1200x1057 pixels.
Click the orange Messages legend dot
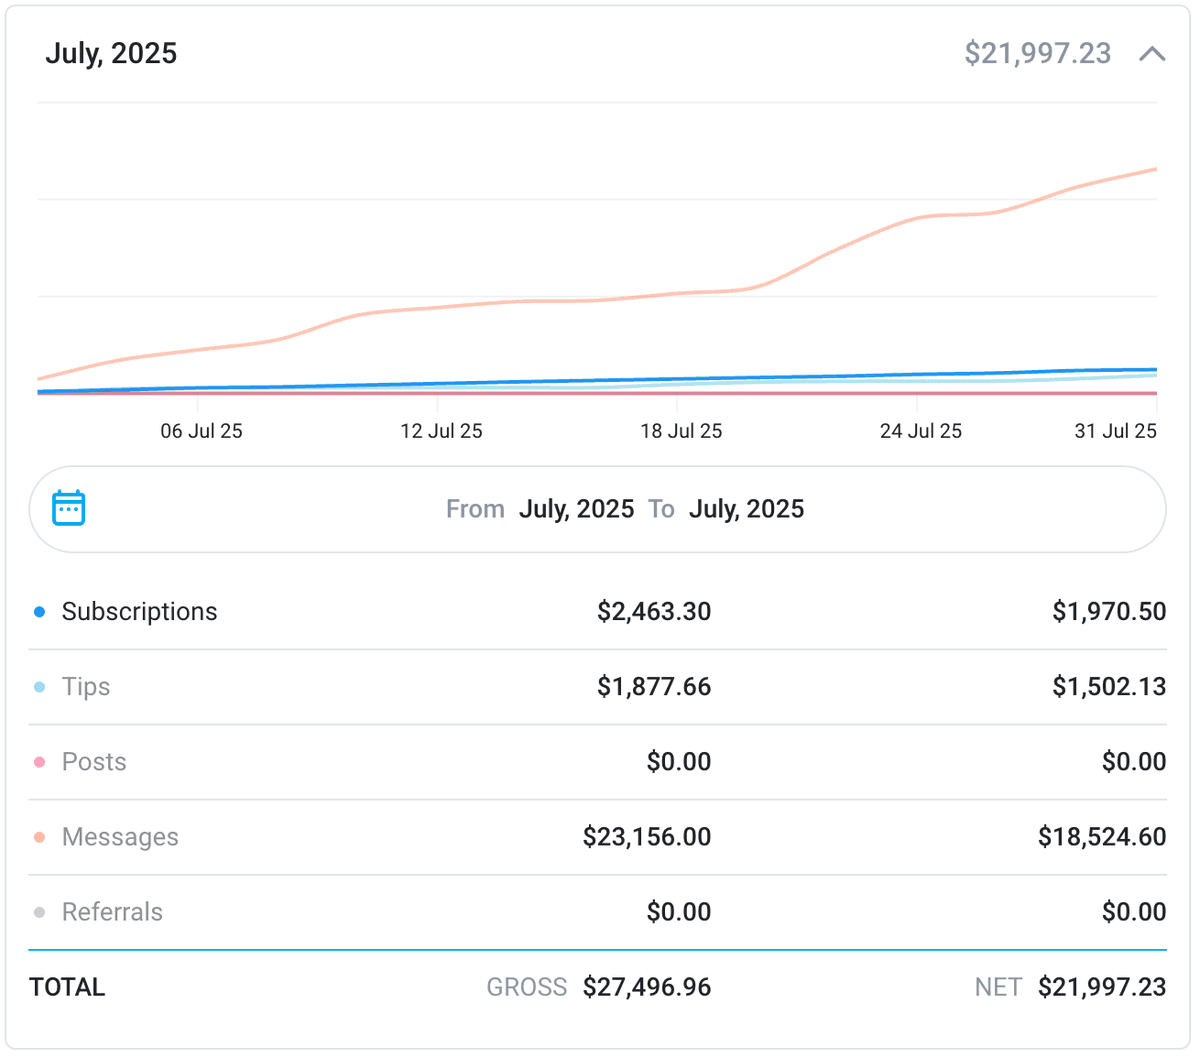[x=38, y=836]
